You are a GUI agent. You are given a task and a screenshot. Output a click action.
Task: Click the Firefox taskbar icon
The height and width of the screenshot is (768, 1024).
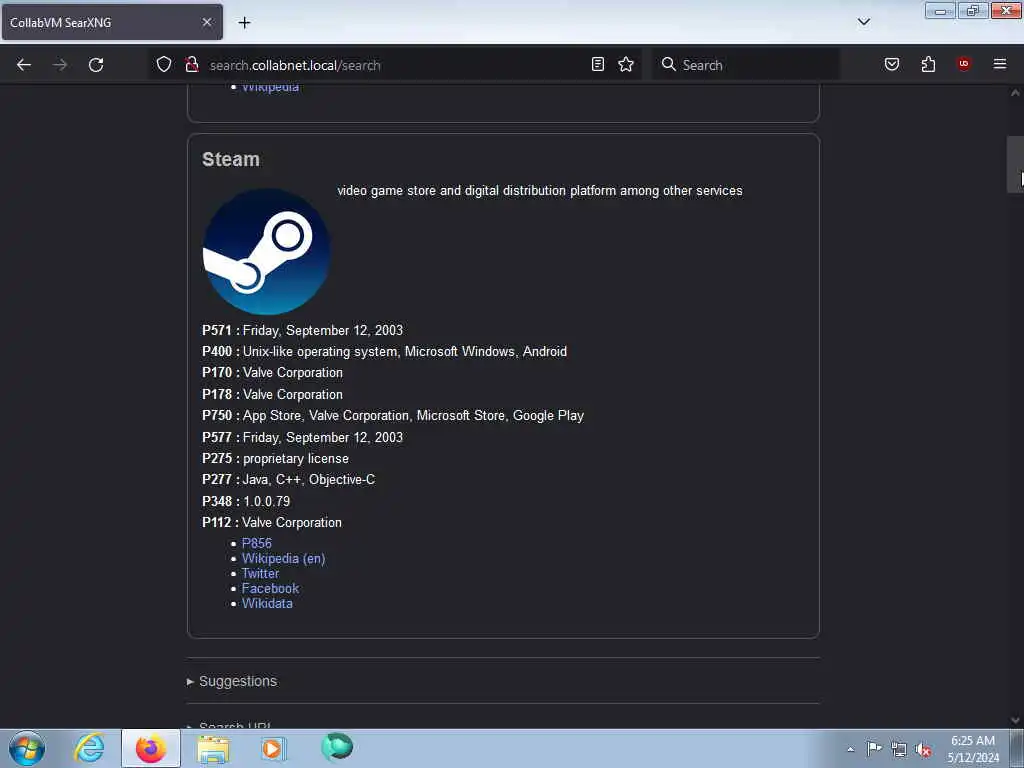point(151,748)
